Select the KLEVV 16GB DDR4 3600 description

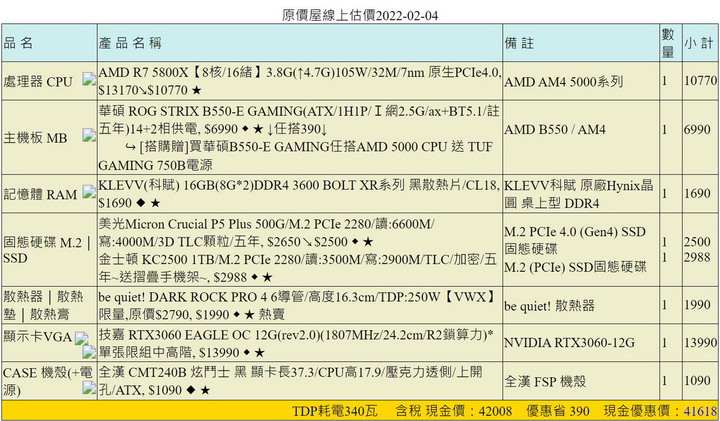tap(299, 194)
